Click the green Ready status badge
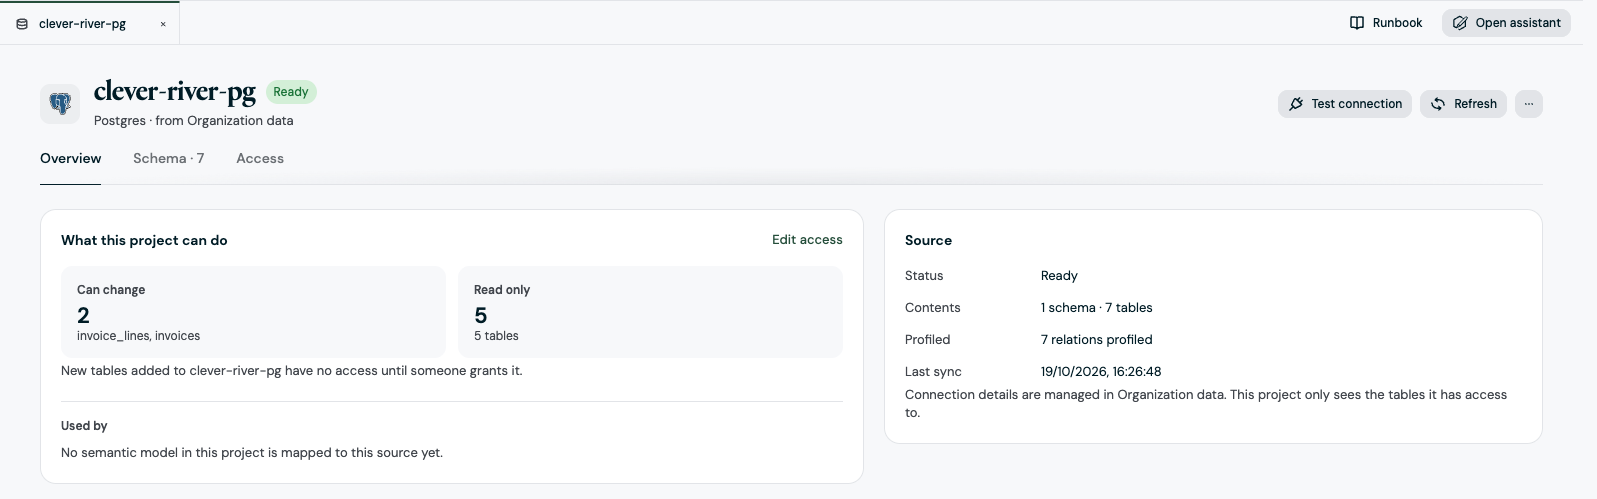 291,92
